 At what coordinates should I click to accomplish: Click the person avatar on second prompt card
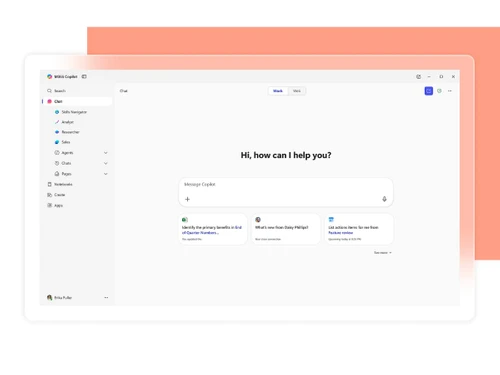click(x=258, y=219)
